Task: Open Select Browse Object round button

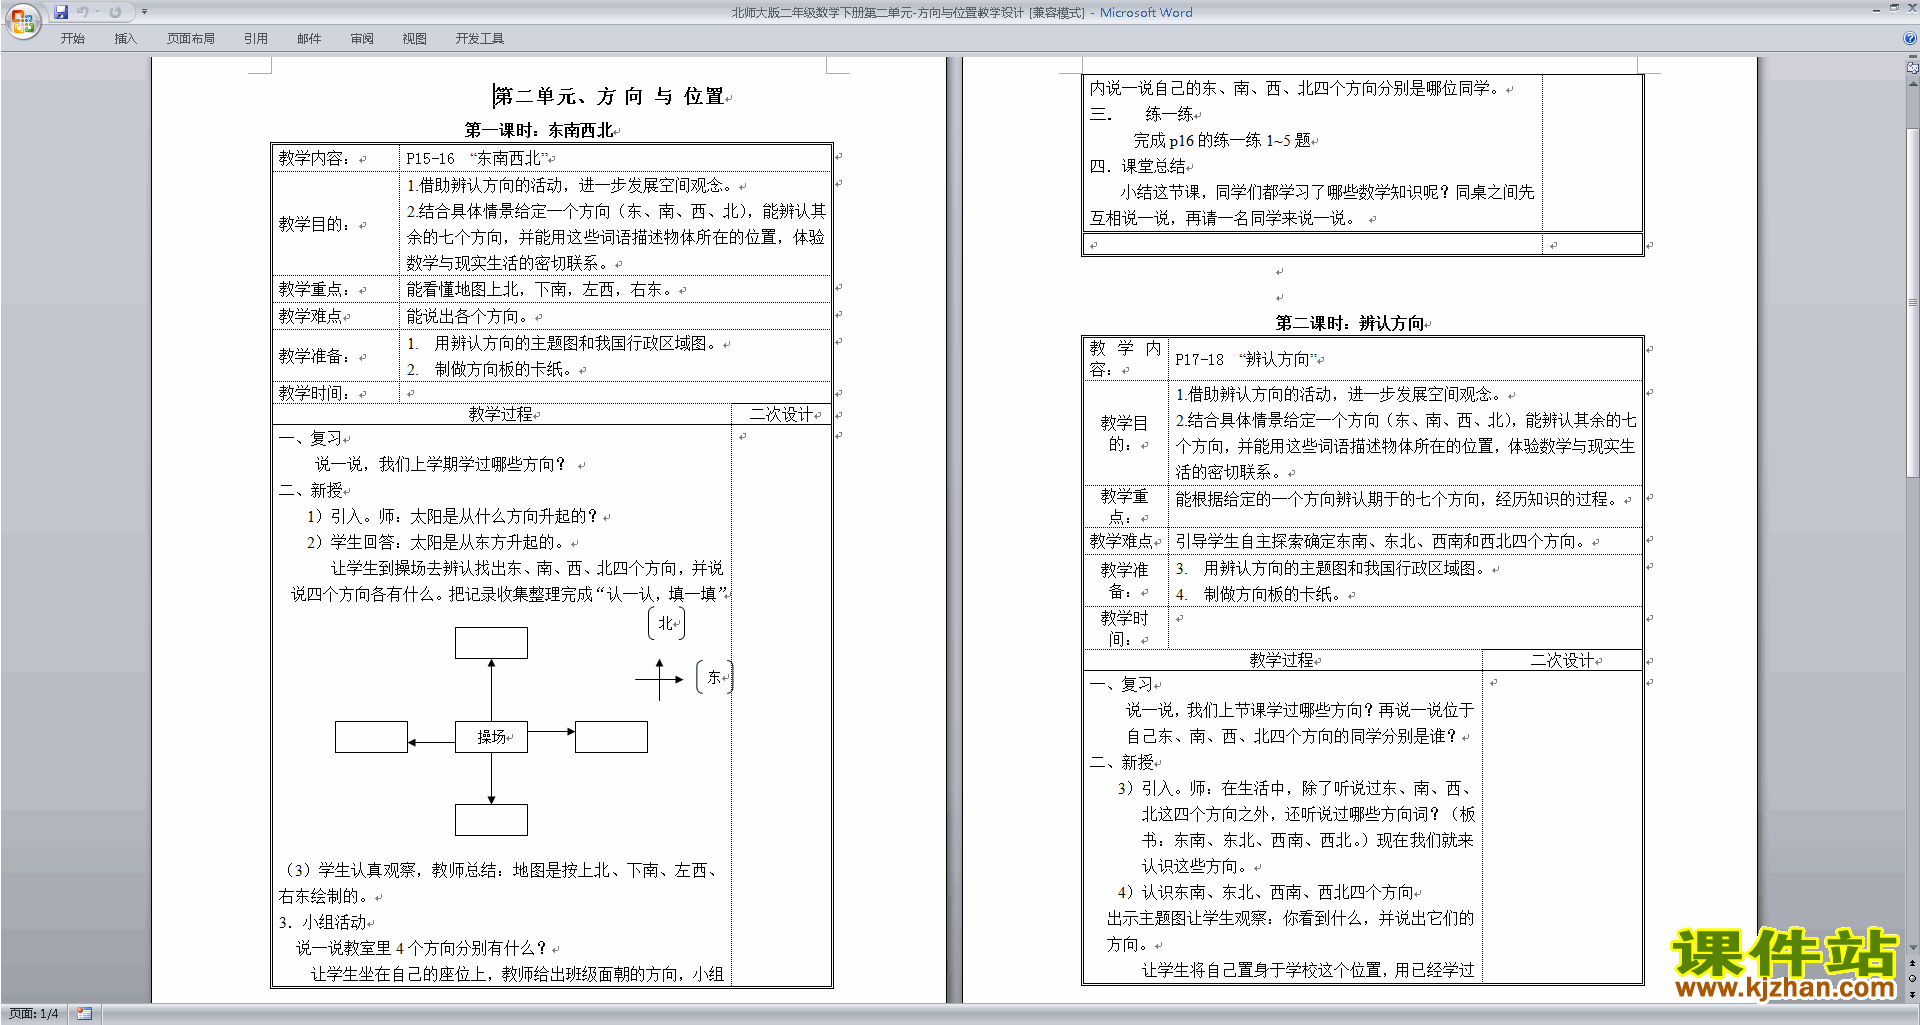Action: pyautogui.click(x=1913, y=978)
